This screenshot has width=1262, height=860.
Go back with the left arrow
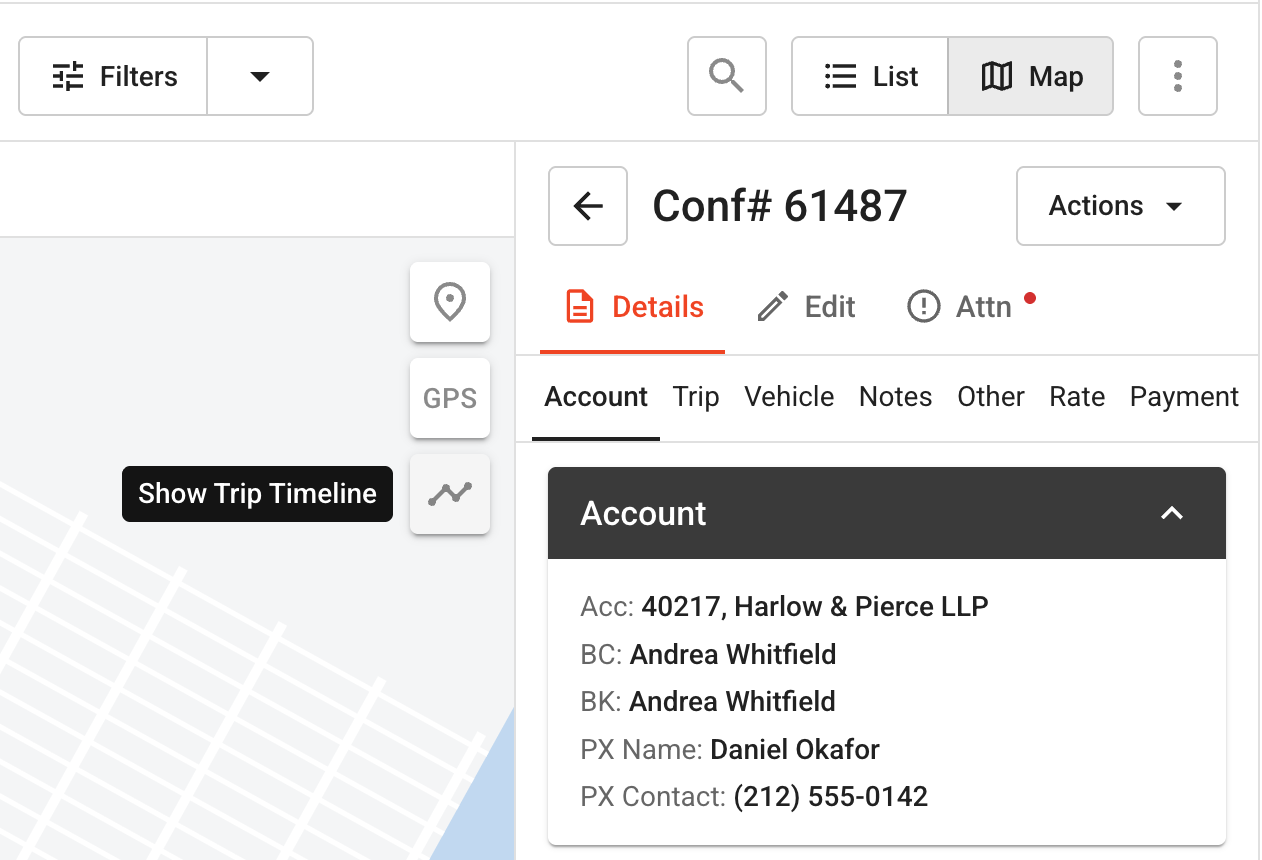[x=588, y=206]
